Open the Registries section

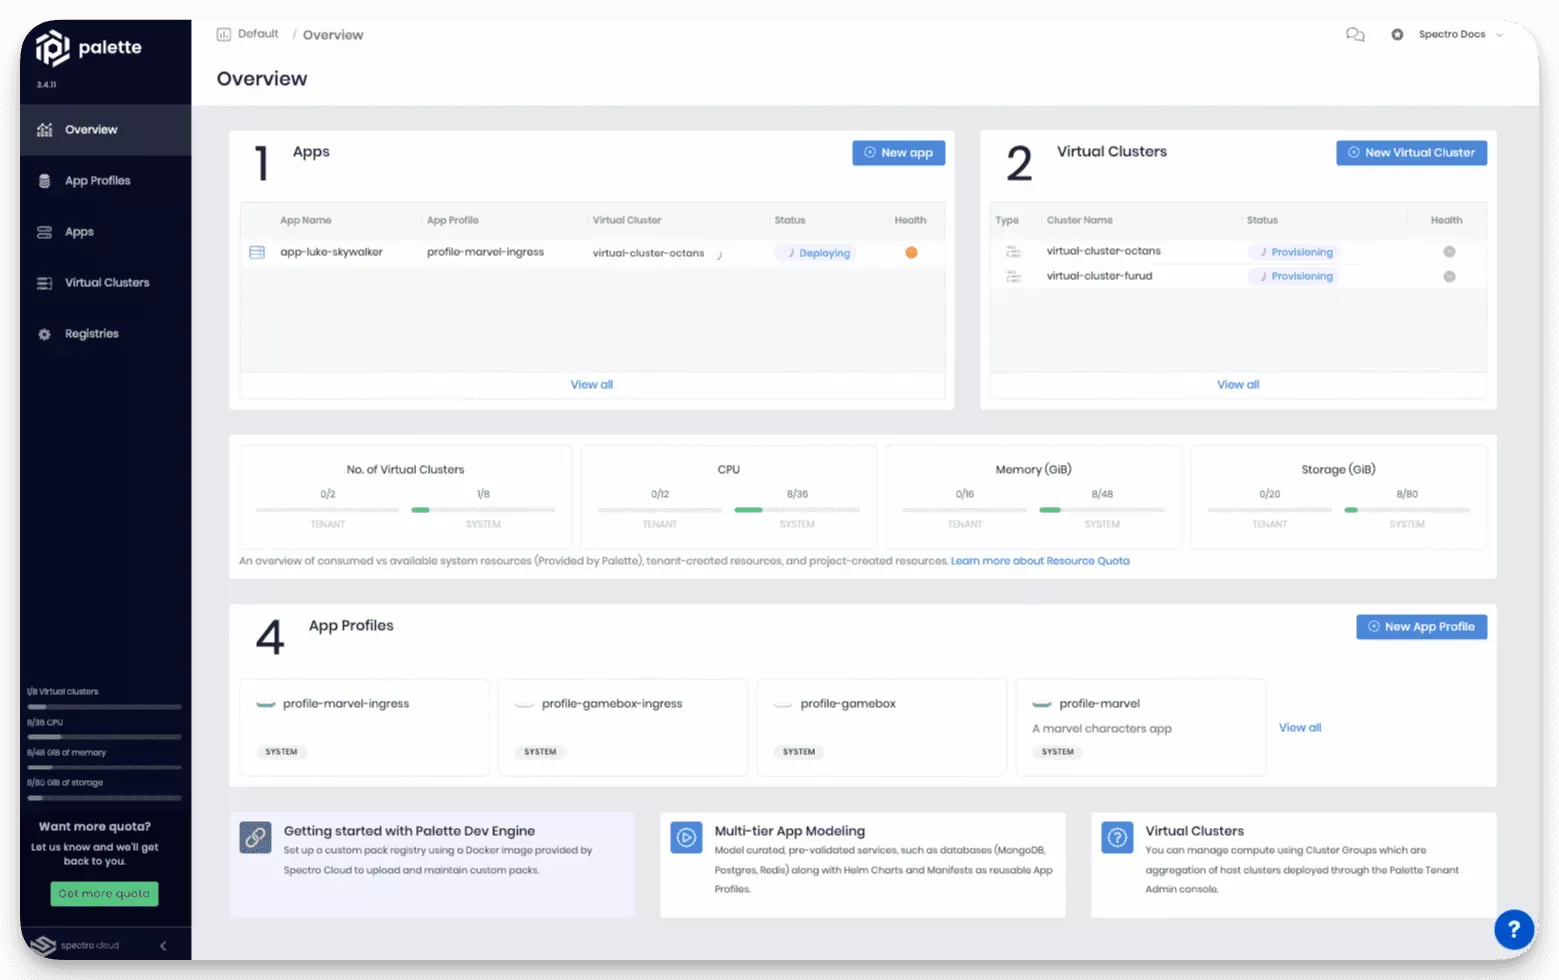pos(92,333)
